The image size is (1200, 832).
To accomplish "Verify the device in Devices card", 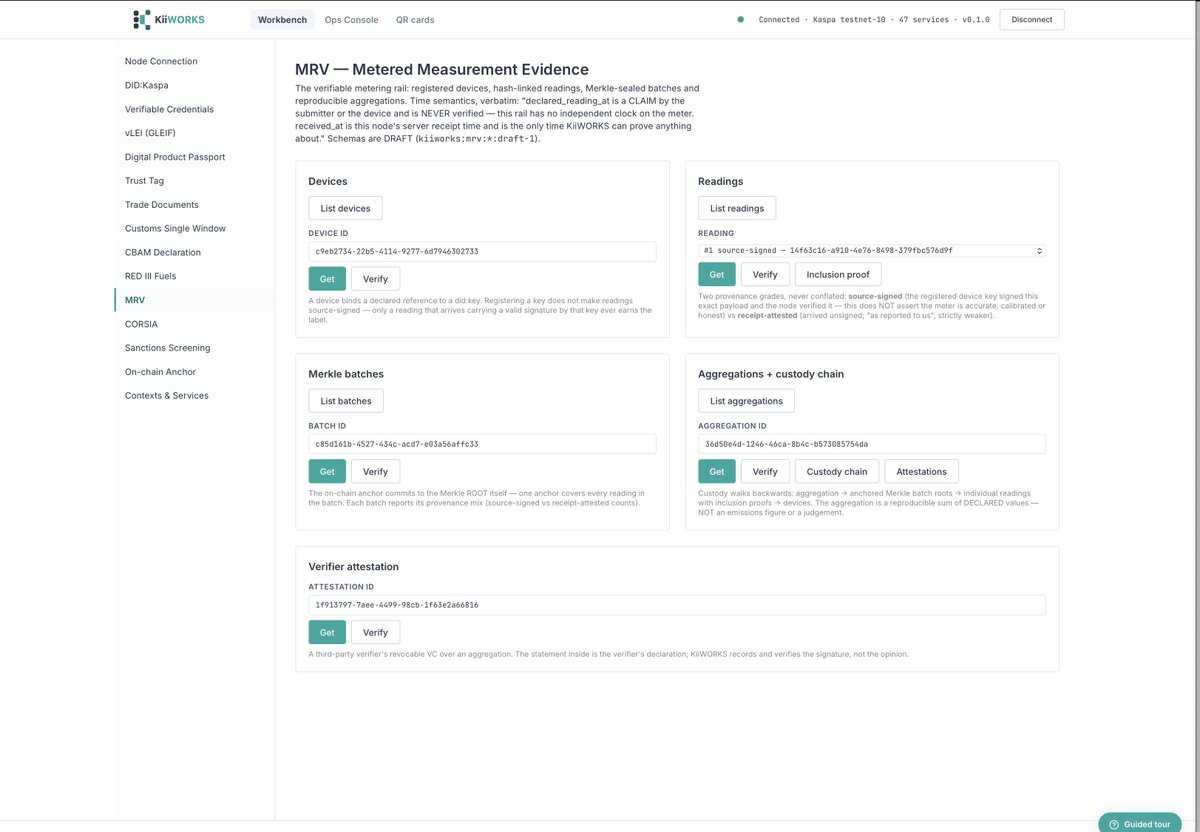I will coord(375,279).
